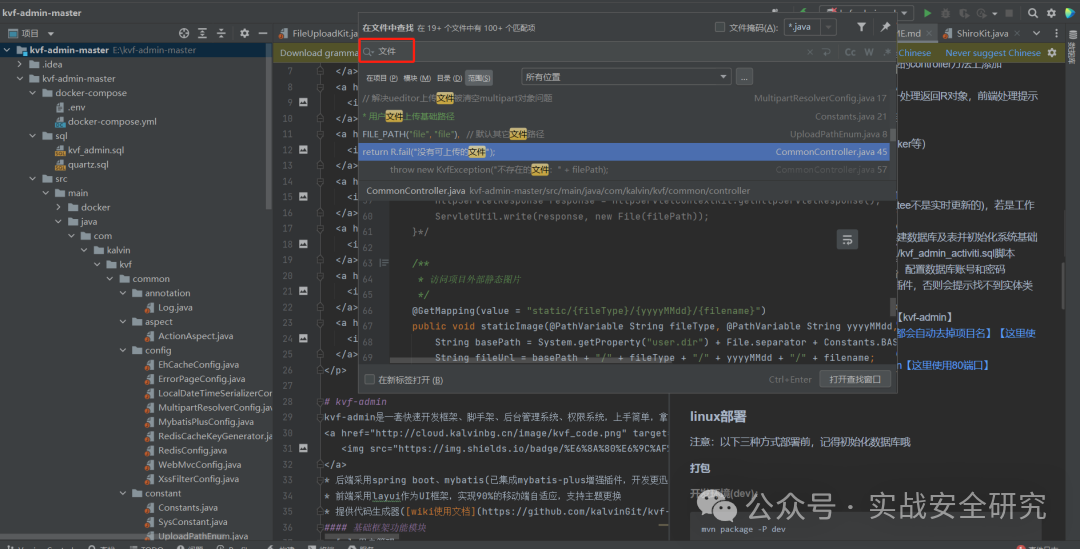Check the open in new tab checkbox
The width and height of the screenshot is (1080, 549).
pos(369,380)
